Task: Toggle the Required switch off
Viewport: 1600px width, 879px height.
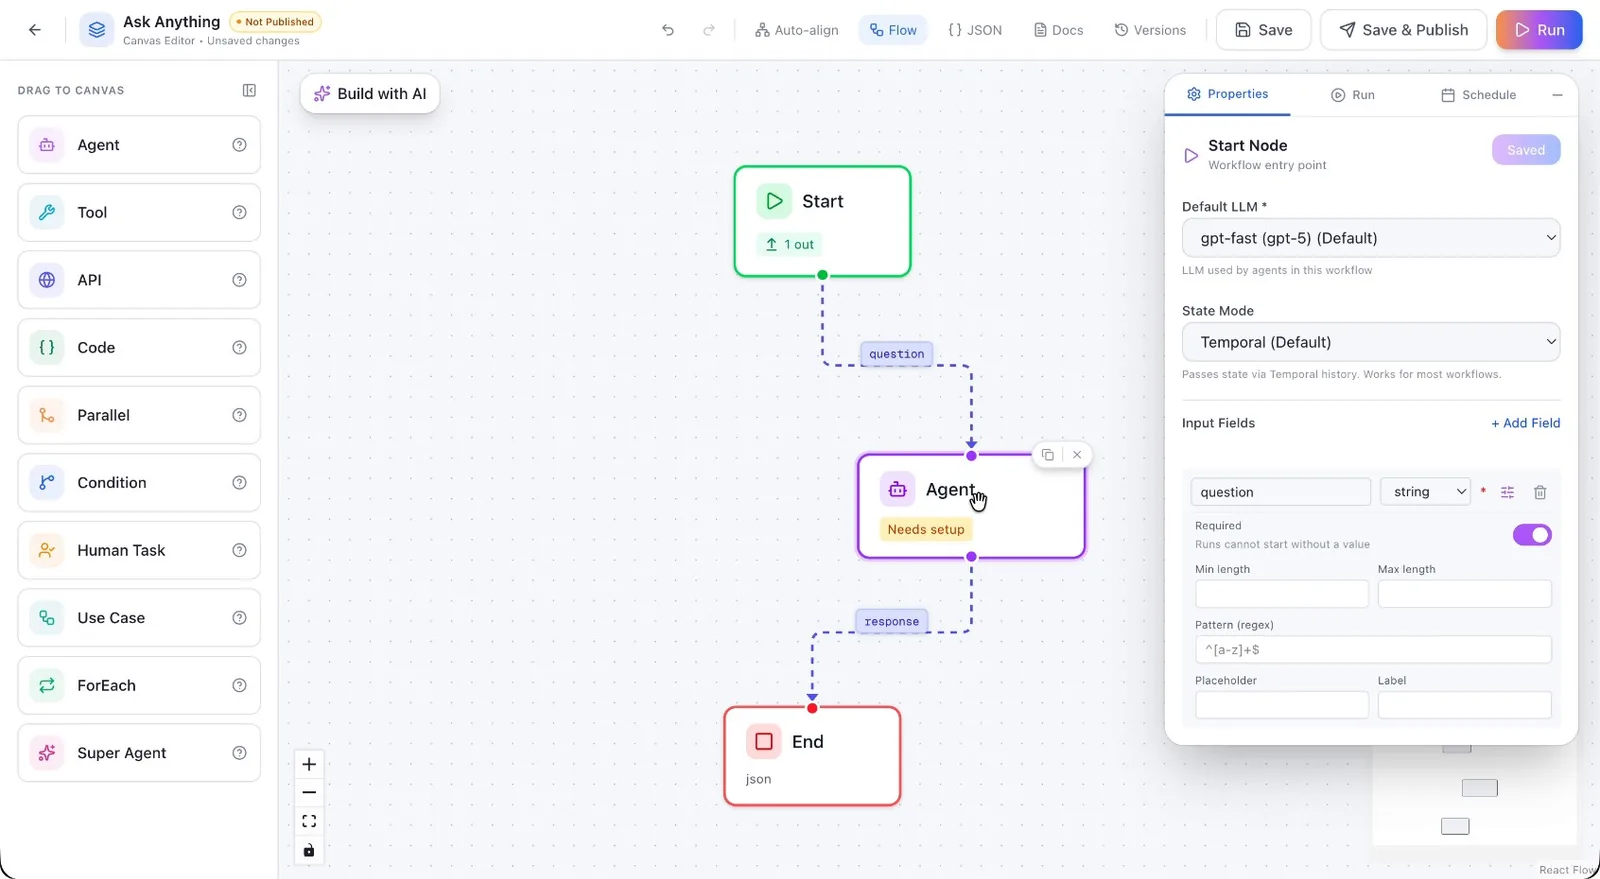Action: (x=1532, y=535)
